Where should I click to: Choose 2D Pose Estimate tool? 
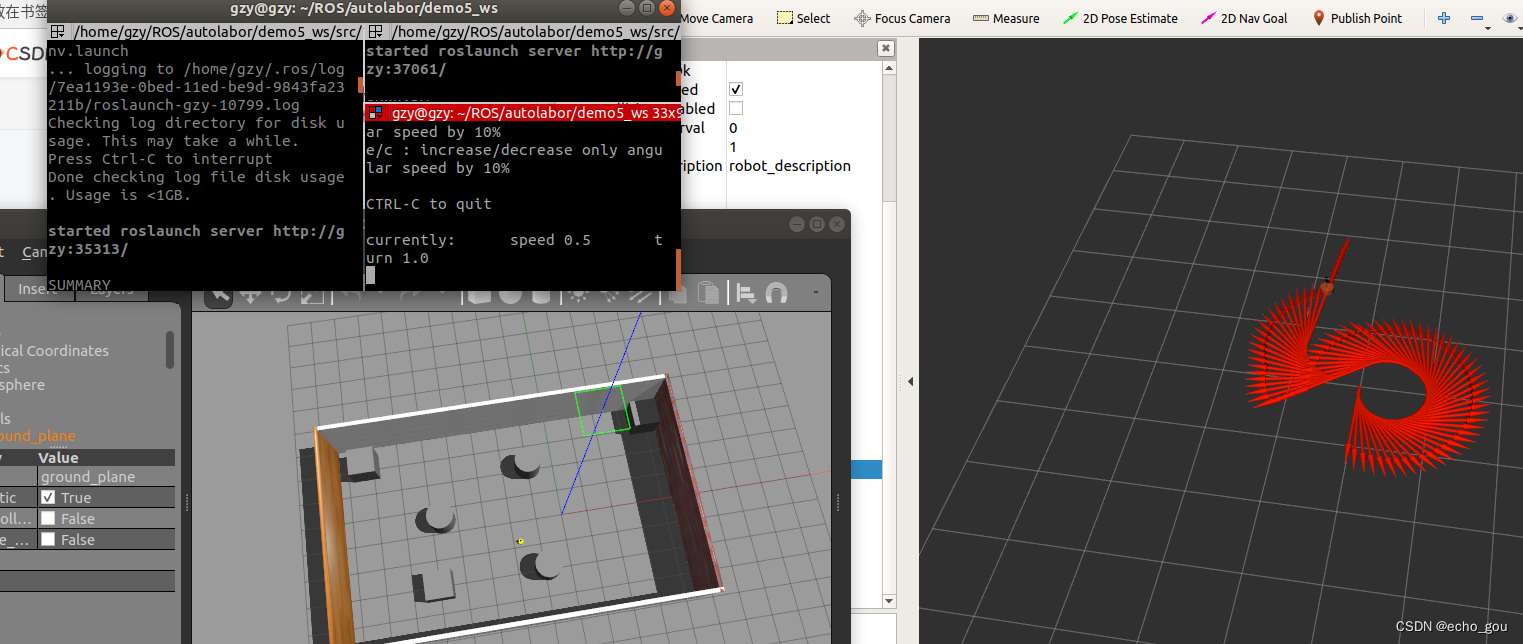tap(1120, 18)
